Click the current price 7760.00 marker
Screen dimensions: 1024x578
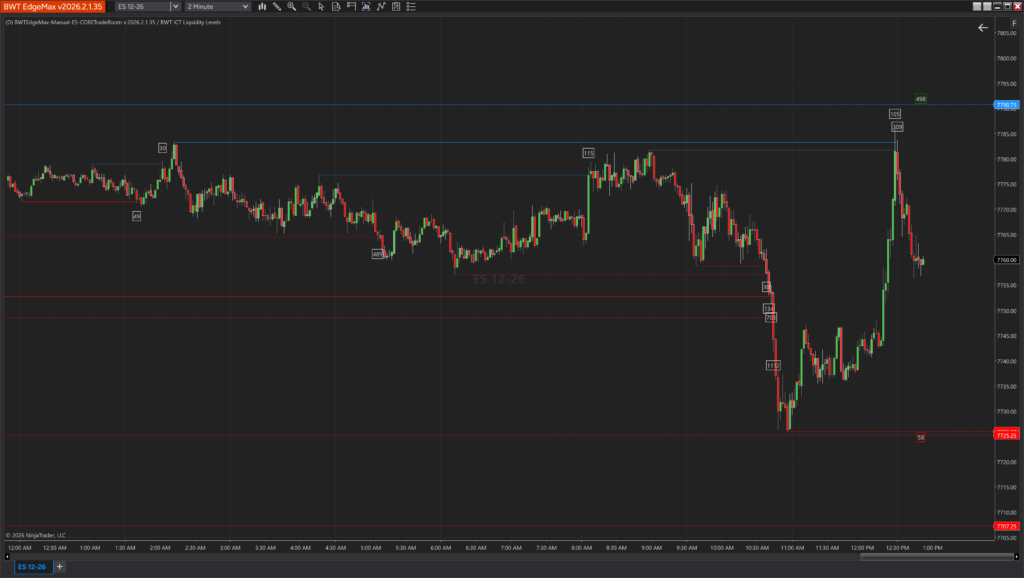pyautogui.click(x=1006, y=260)
